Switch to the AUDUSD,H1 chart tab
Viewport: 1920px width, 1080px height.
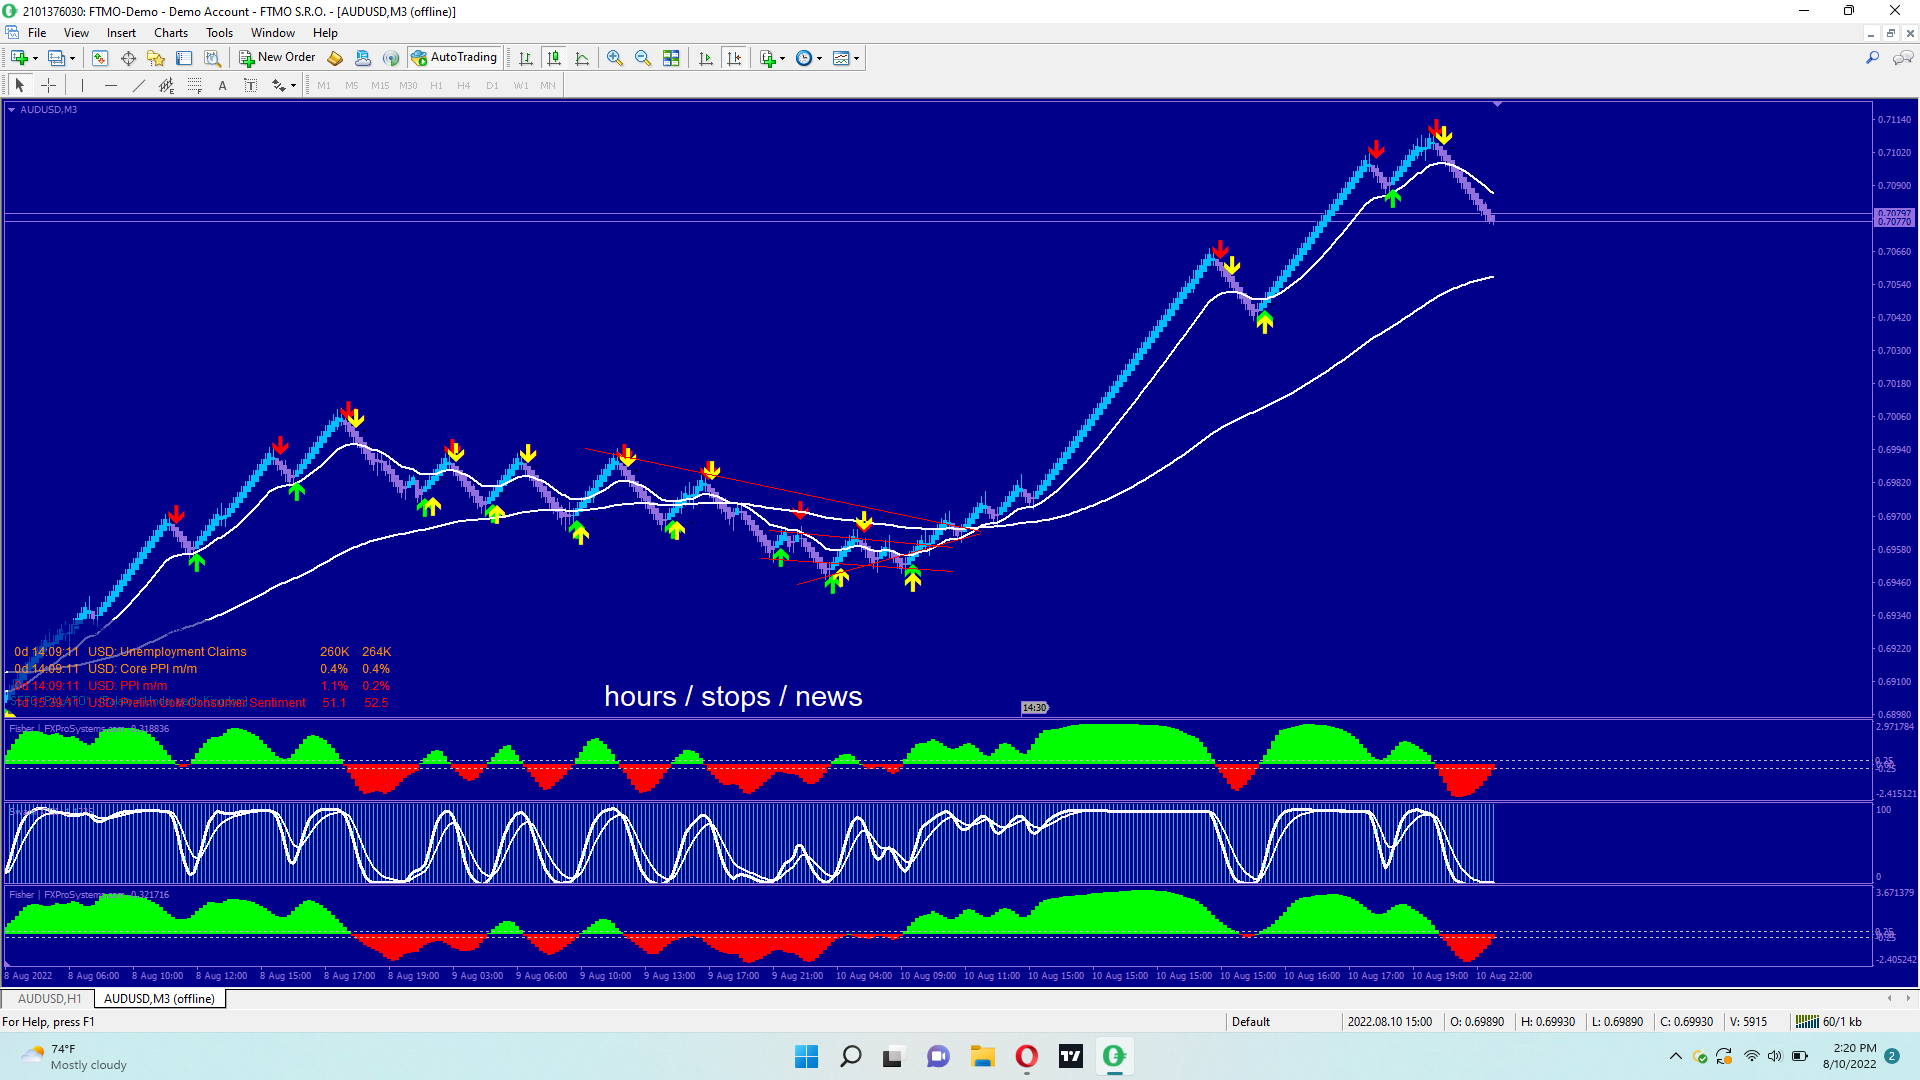(x=49, y=998)
